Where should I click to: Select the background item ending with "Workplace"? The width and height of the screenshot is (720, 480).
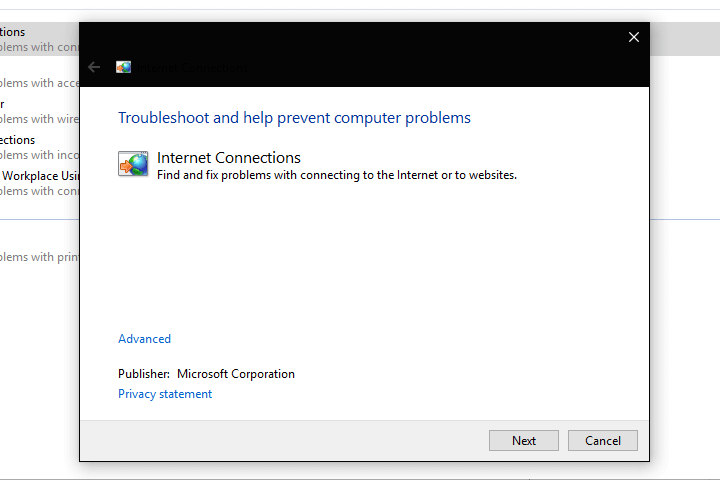tap(40, 176)
